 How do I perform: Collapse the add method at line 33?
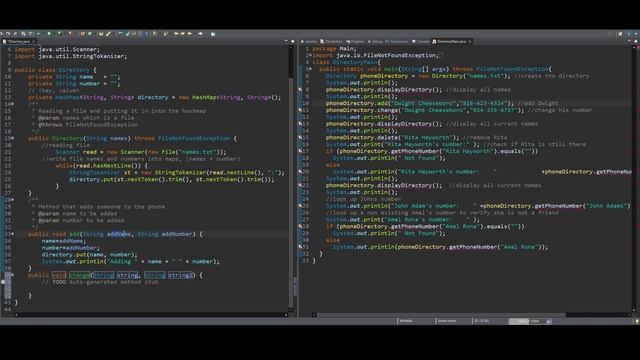13,234
